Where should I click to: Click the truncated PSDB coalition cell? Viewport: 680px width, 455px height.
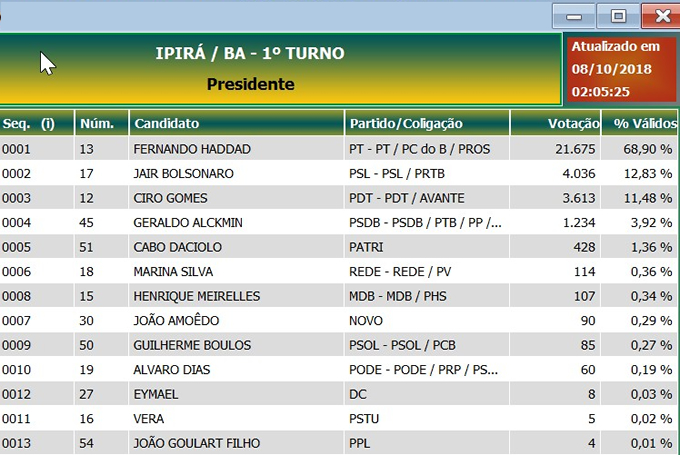[427, 223]
